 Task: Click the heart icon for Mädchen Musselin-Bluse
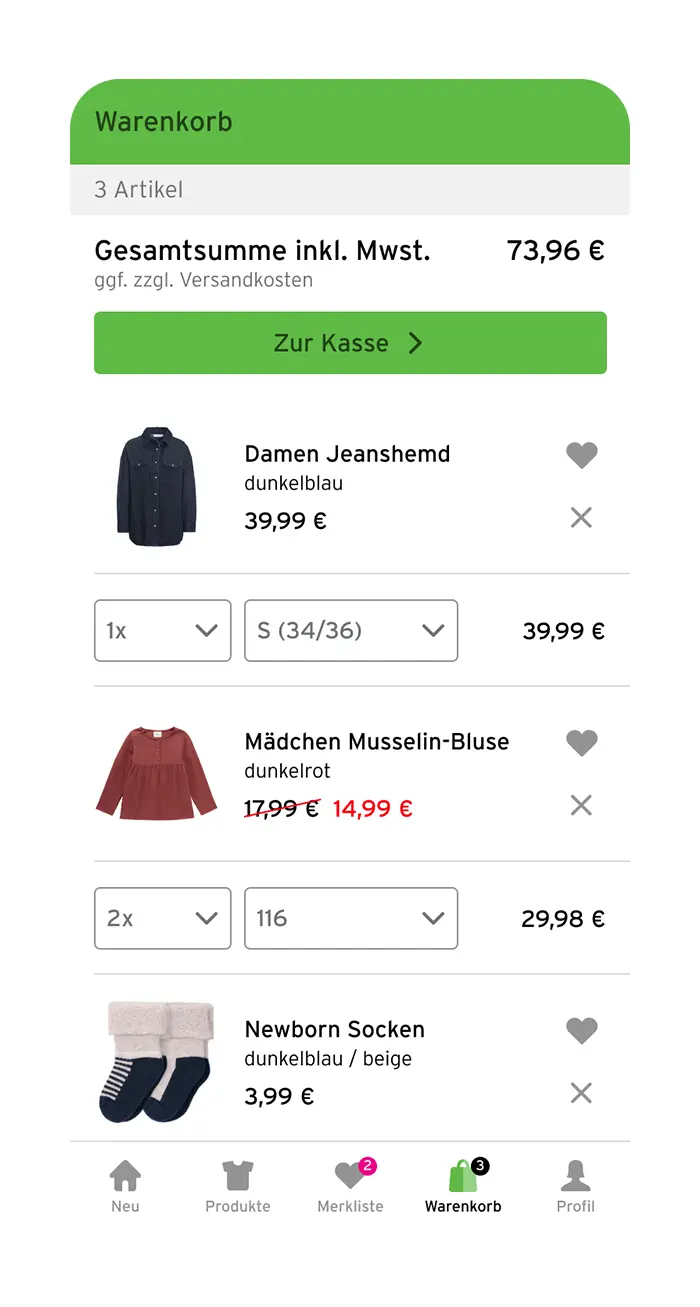click(x=581, y=743)
